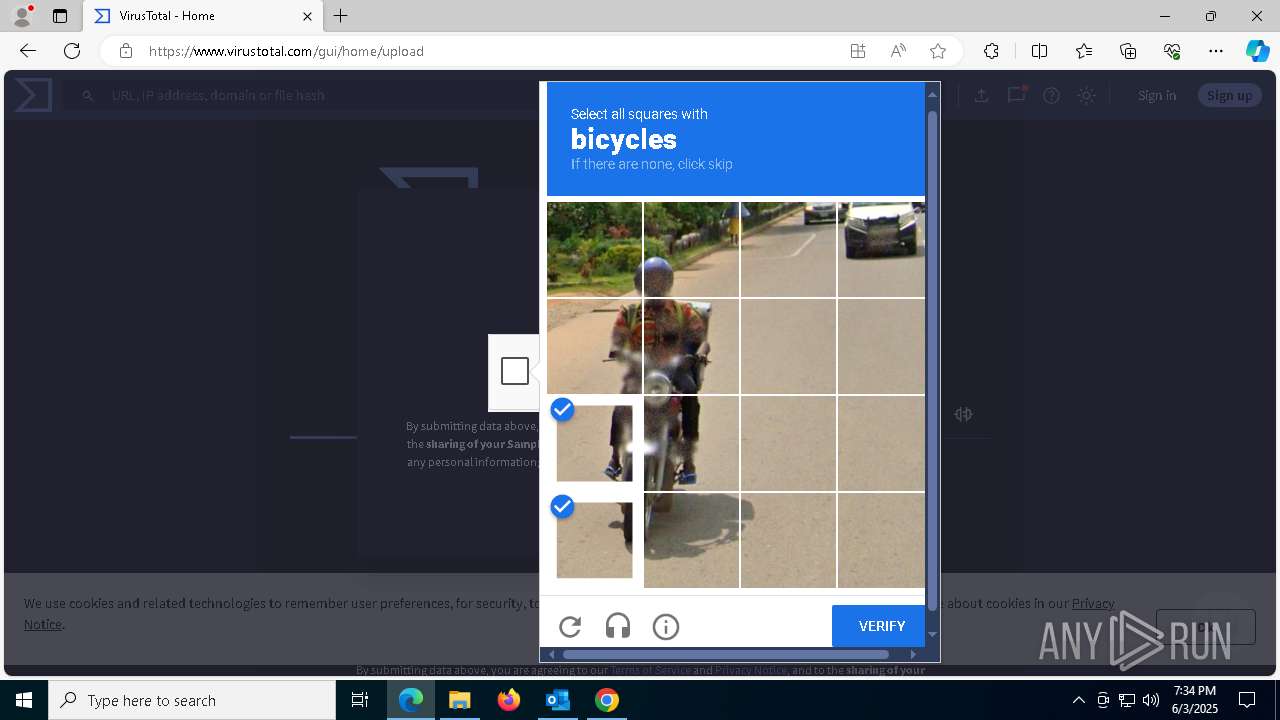The height and width of the screenshot is (720, 1280).
Task: Open a new browser tab
Action: 341,16
